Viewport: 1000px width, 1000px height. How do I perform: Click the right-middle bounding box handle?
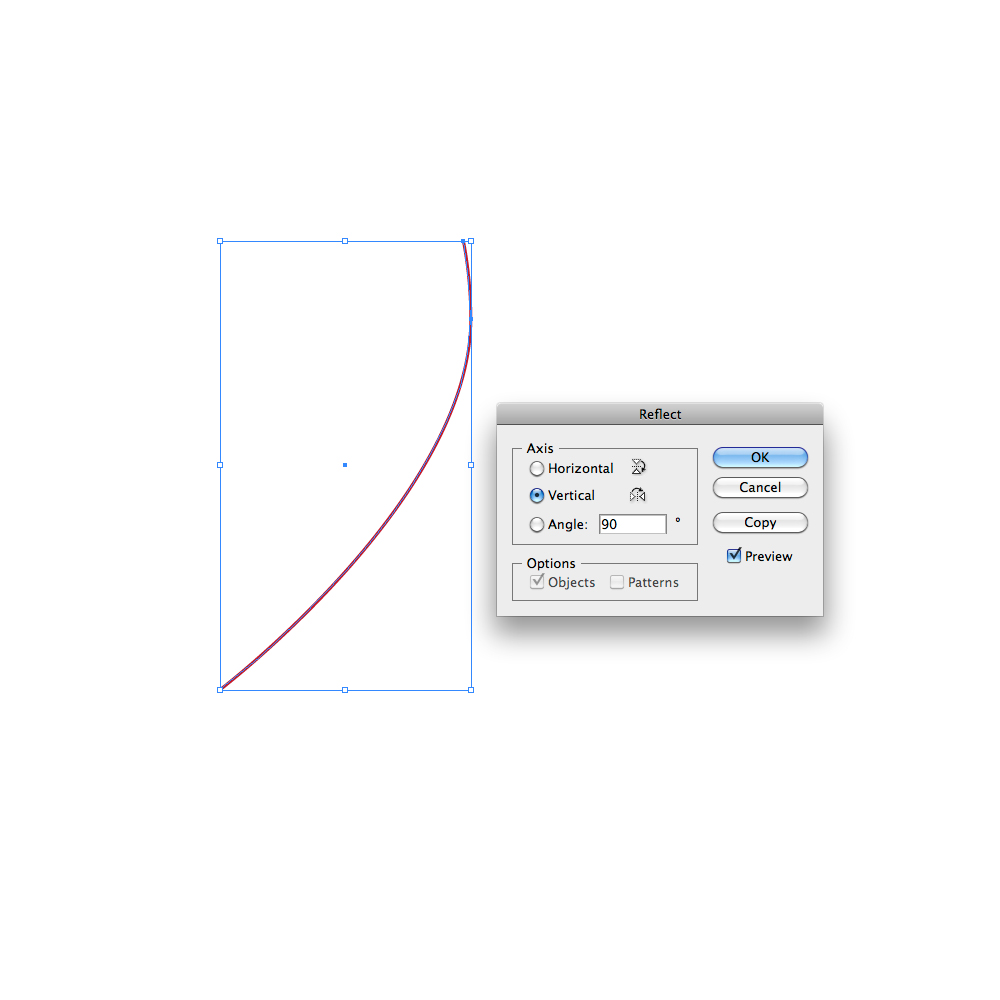point(471,465)
